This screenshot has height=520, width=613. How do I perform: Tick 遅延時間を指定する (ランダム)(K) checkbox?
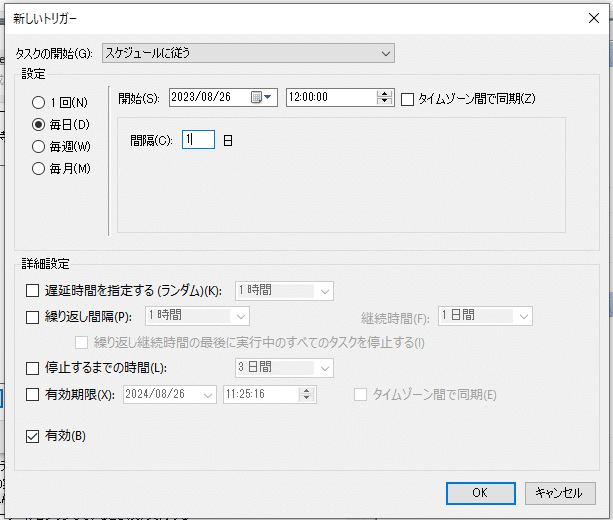[32, 290]
